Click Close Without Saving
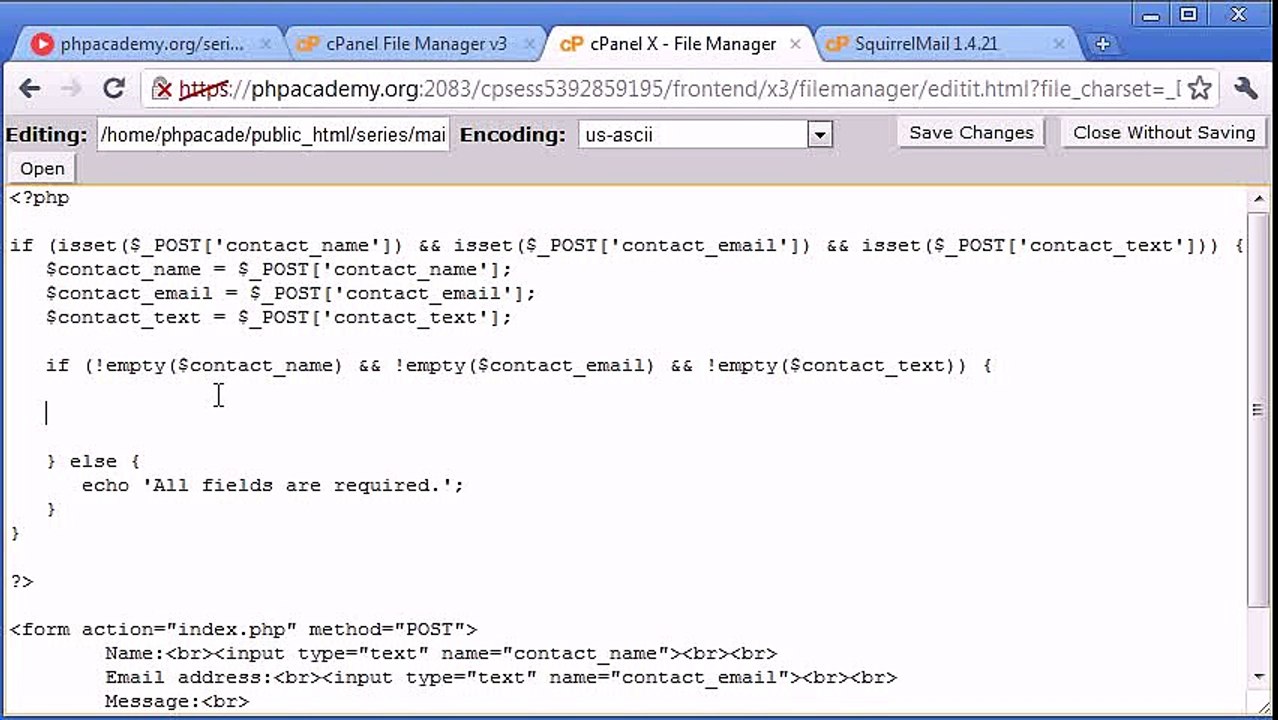 click(1163, 133)
